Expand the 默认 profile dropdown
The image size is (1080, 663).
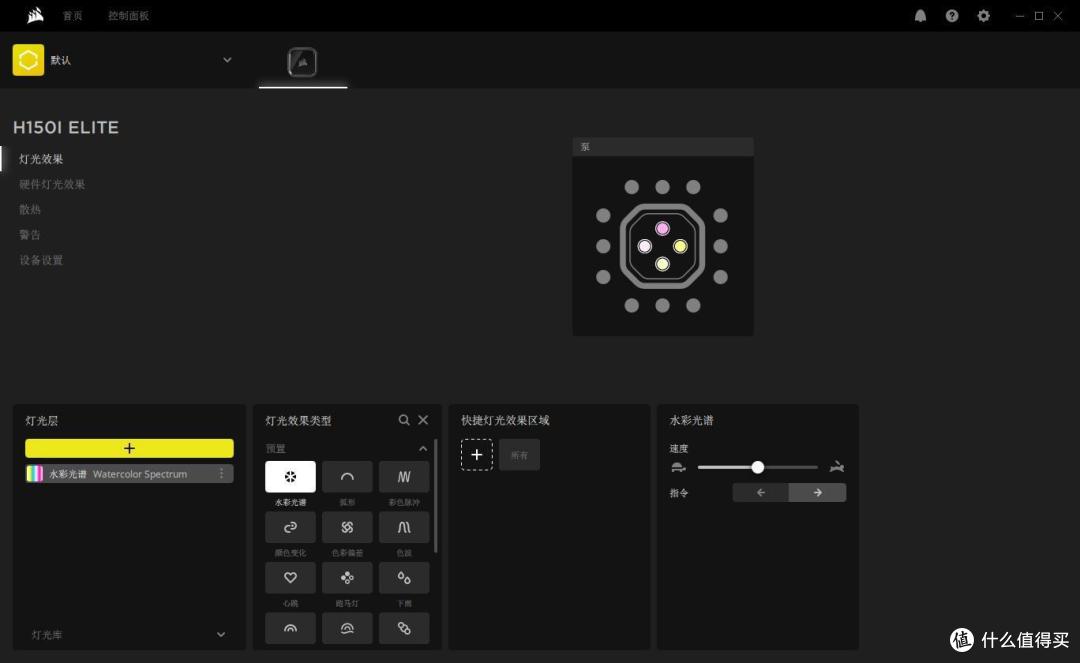pyautogui.click(x=227, y=60)
